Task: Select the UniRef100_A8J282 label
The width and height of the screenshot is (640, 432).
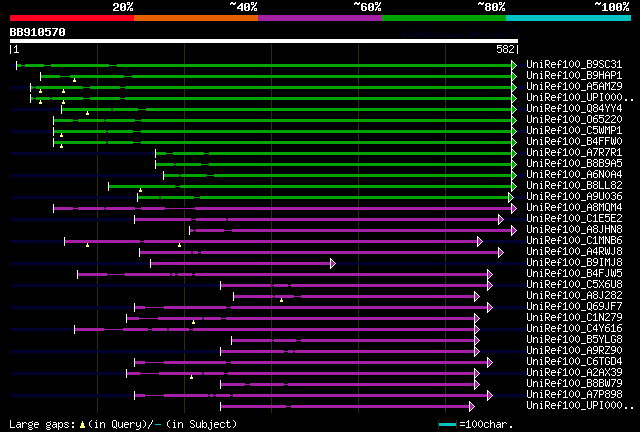Action: (x=574, y=296)
